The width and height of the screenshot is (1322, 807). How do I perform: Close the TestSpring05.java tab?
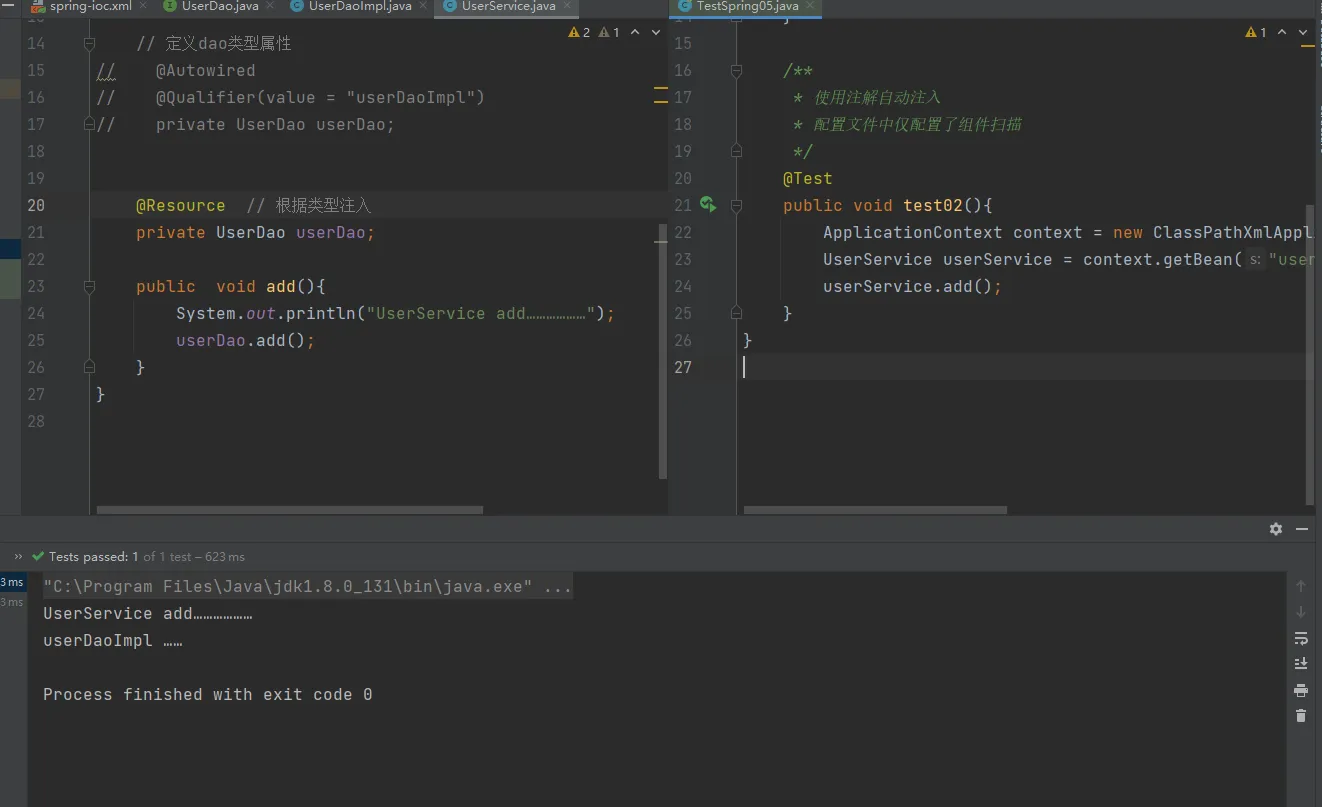pyautogui.click(x=809, y=6)
